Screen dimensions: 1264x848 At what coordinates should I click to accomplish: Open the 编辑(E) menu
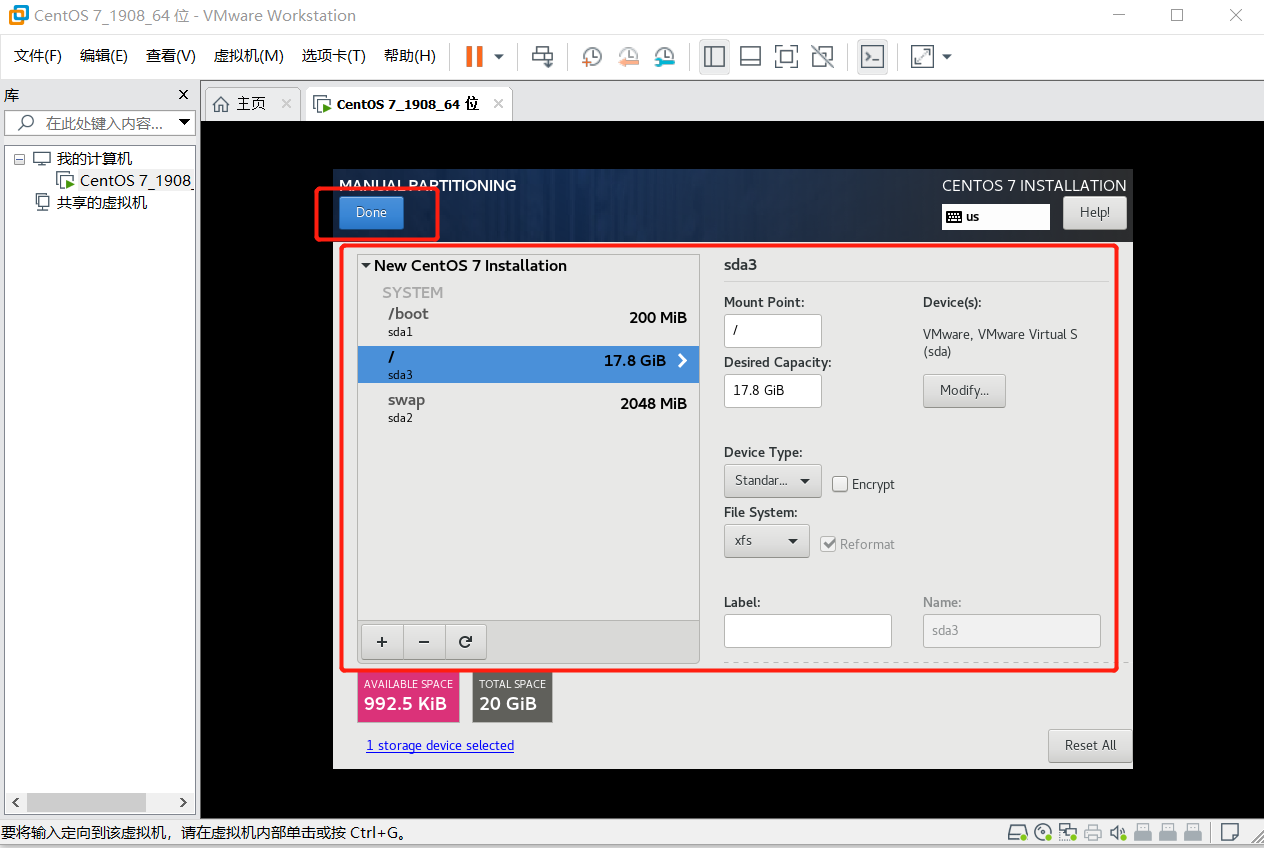click(104, 56)
